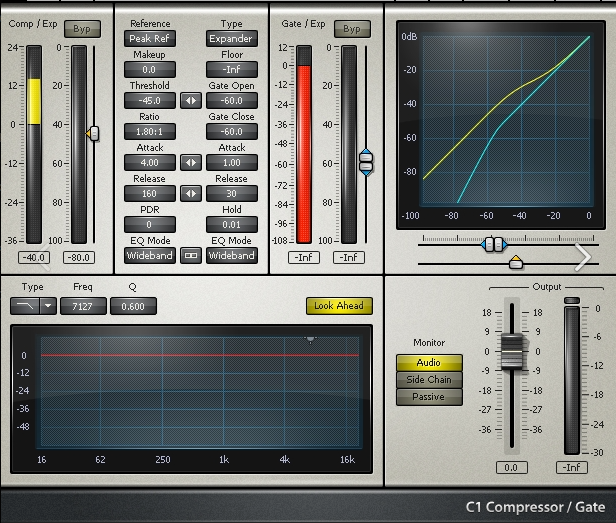
Task: Click the Ratio value field 1.80:1
Action: [150, 132]
